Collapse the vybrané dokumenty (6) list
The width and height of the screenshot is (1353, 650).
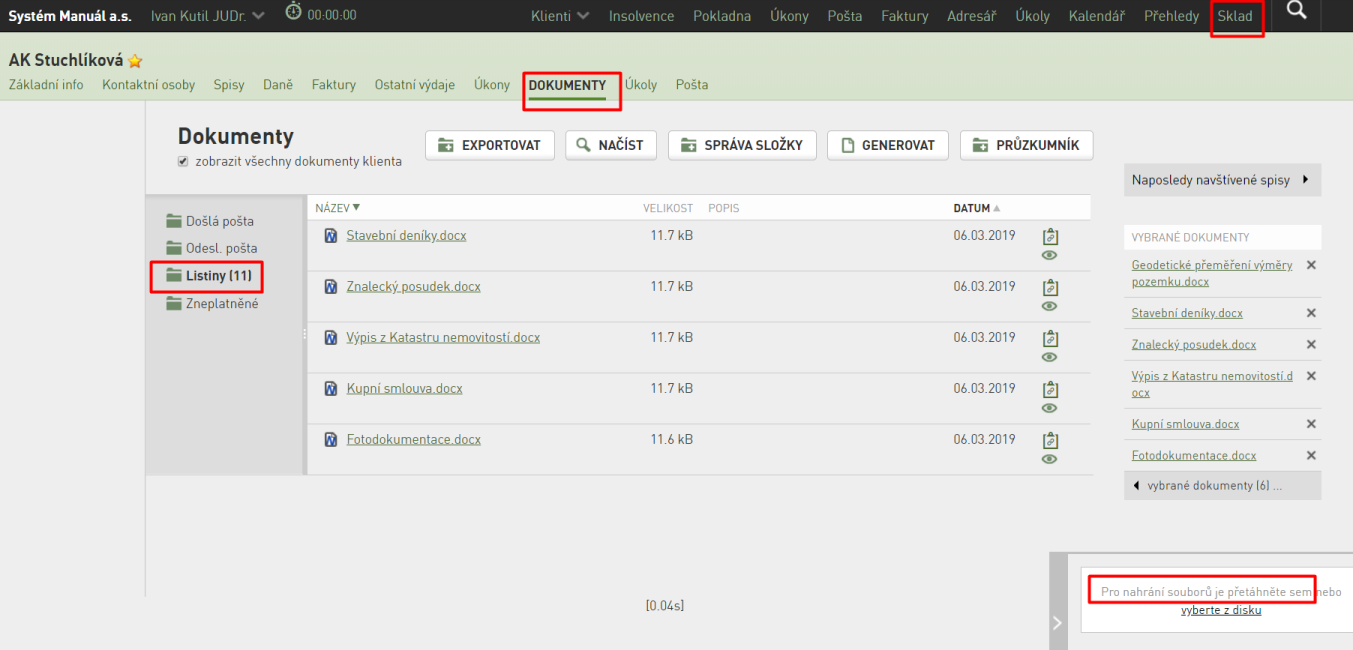[x=1222, y=485]
